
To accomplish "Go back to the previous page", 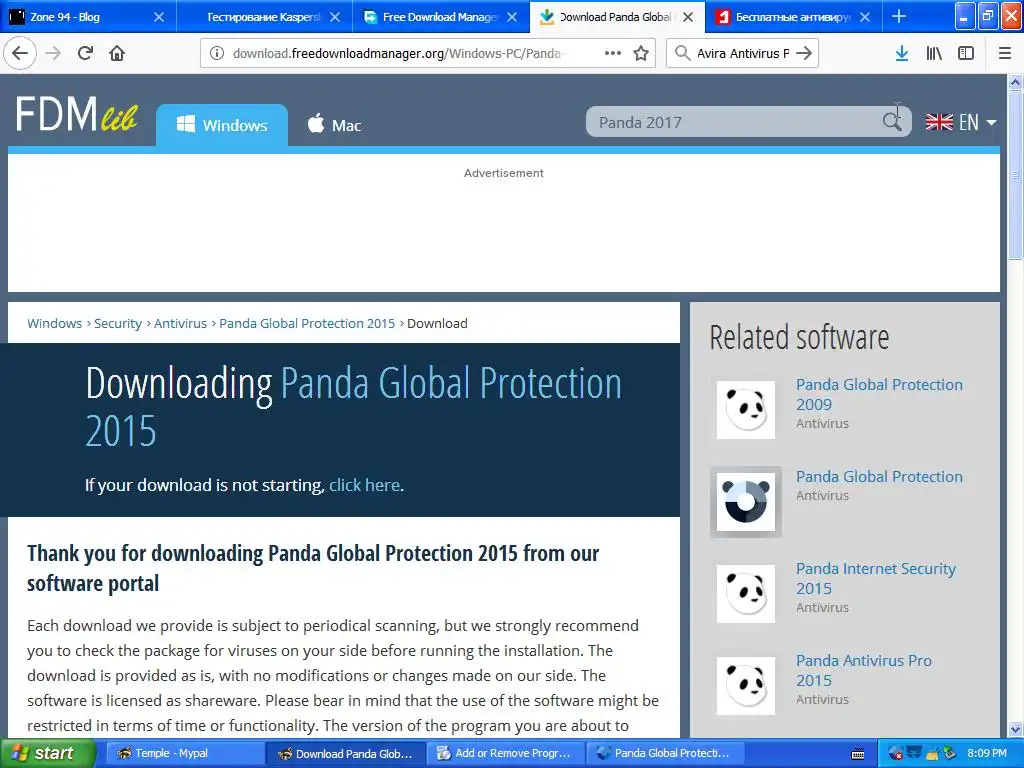I will [20, 53].
